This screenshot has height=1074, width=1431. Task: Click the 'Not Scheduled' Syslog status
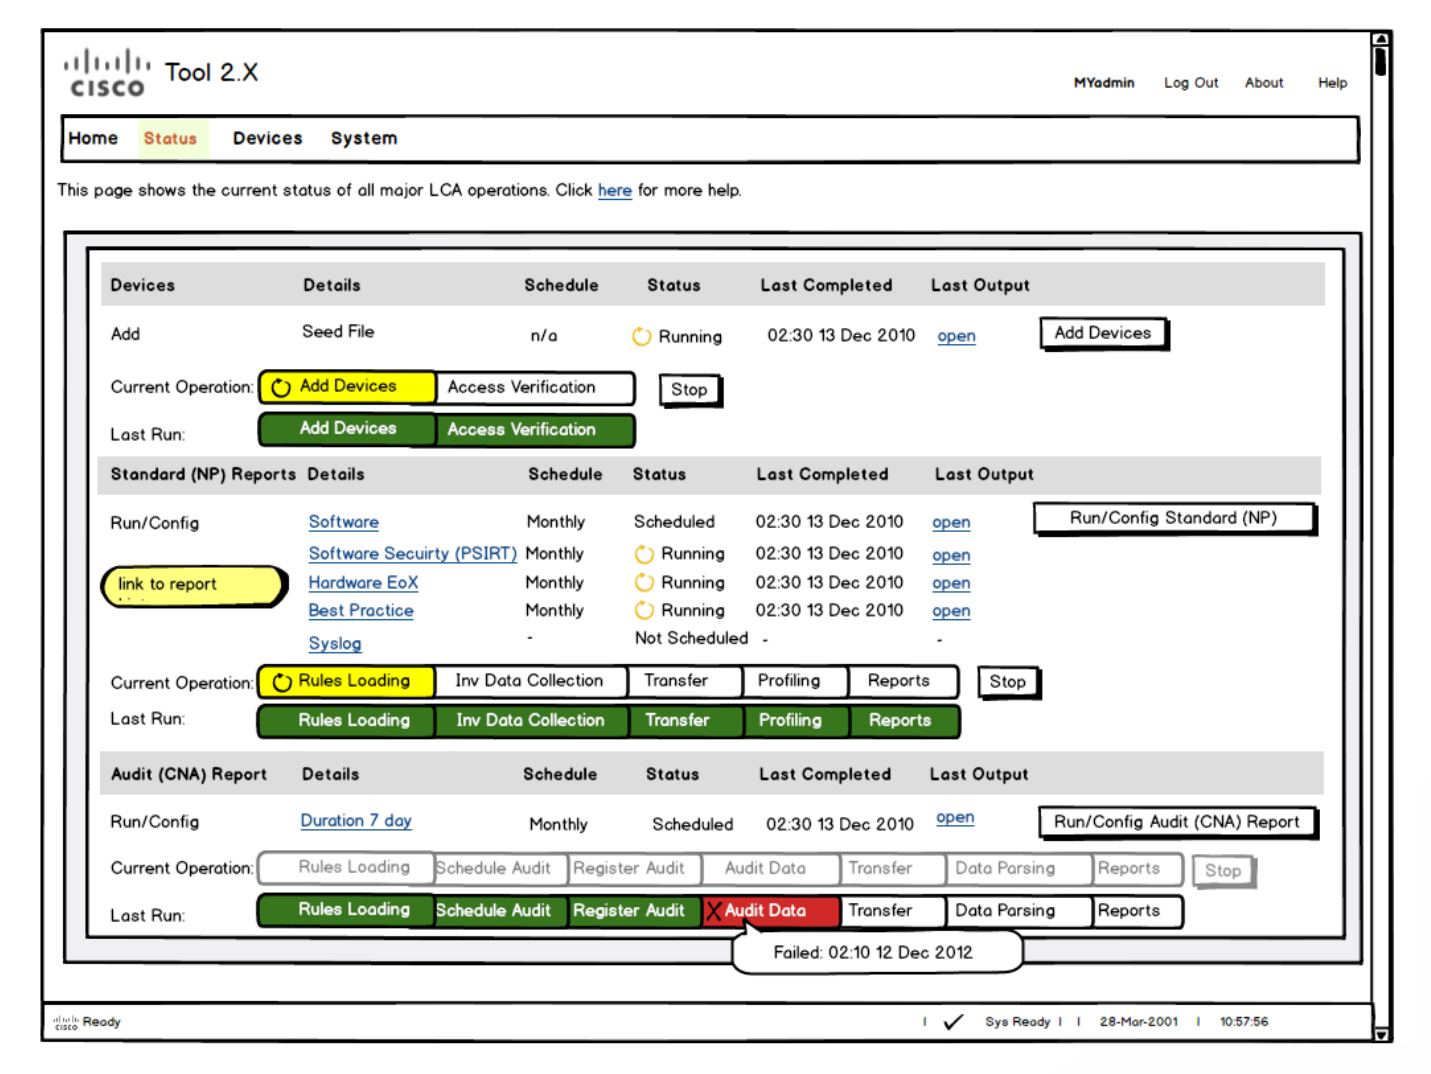tap(691, 638)
